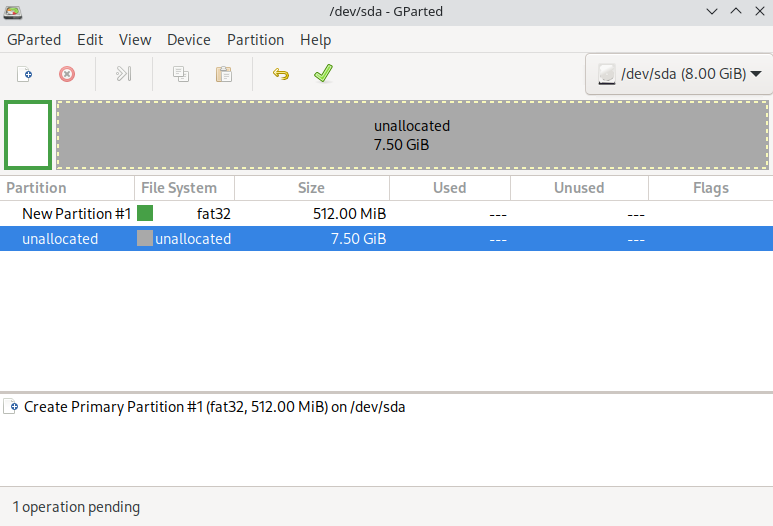Apply all operations with green checkmark
This screenshot has width=773, height=526.
[322, 74]
